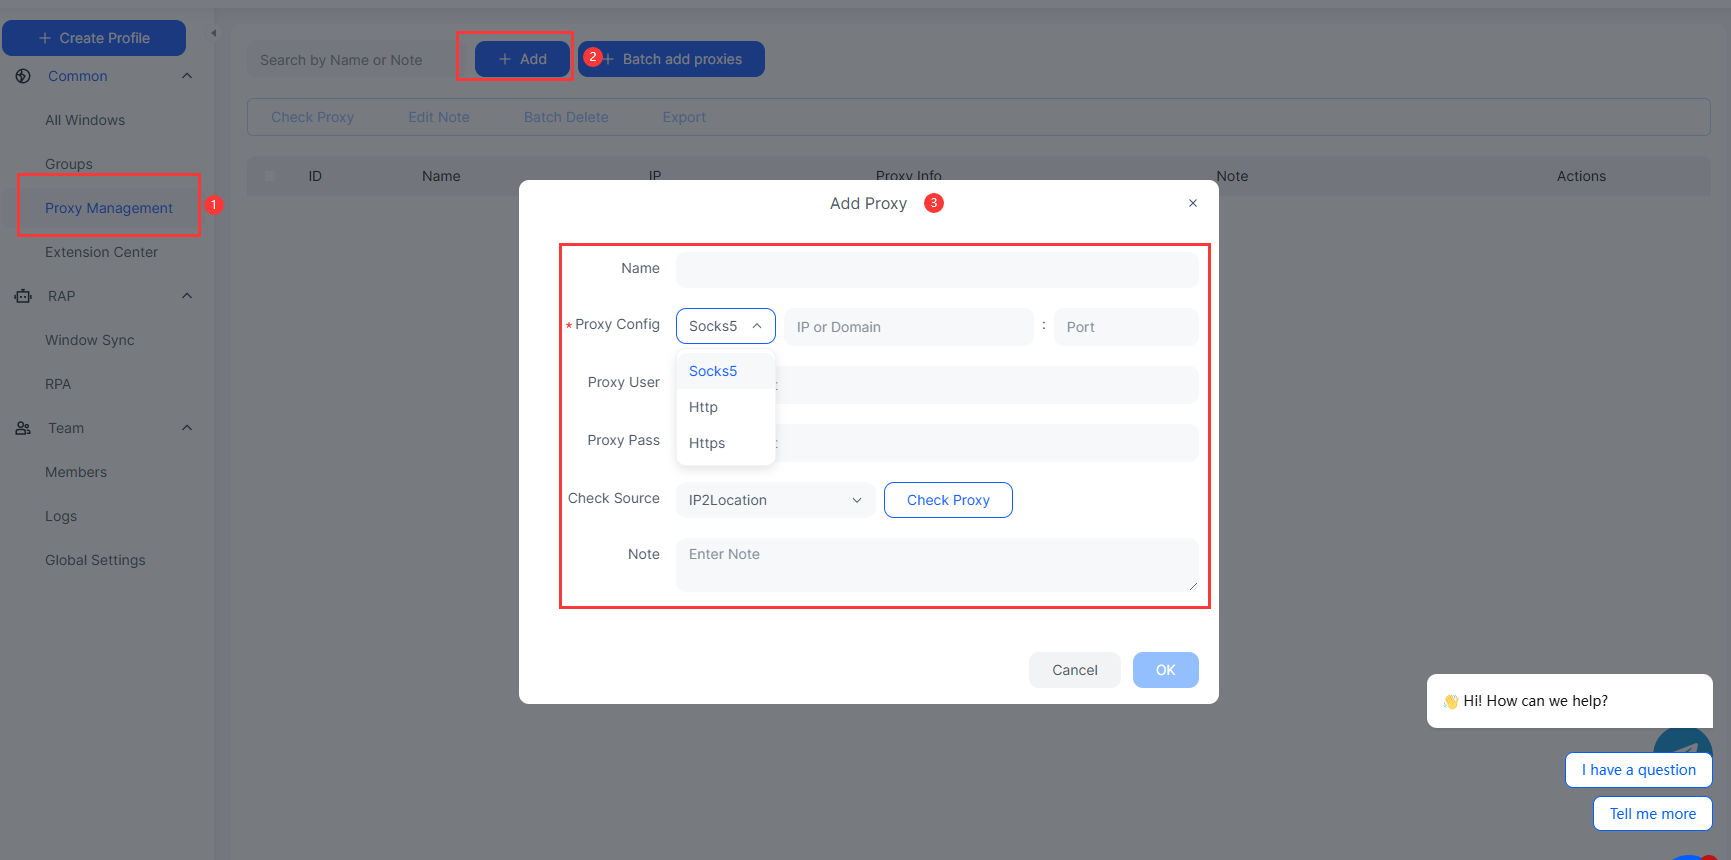This screenshot has height=860, width=1731.
Task: Close the Add Proxy dialog with X
Action: pyautogui.click(x=1192, y=203)
